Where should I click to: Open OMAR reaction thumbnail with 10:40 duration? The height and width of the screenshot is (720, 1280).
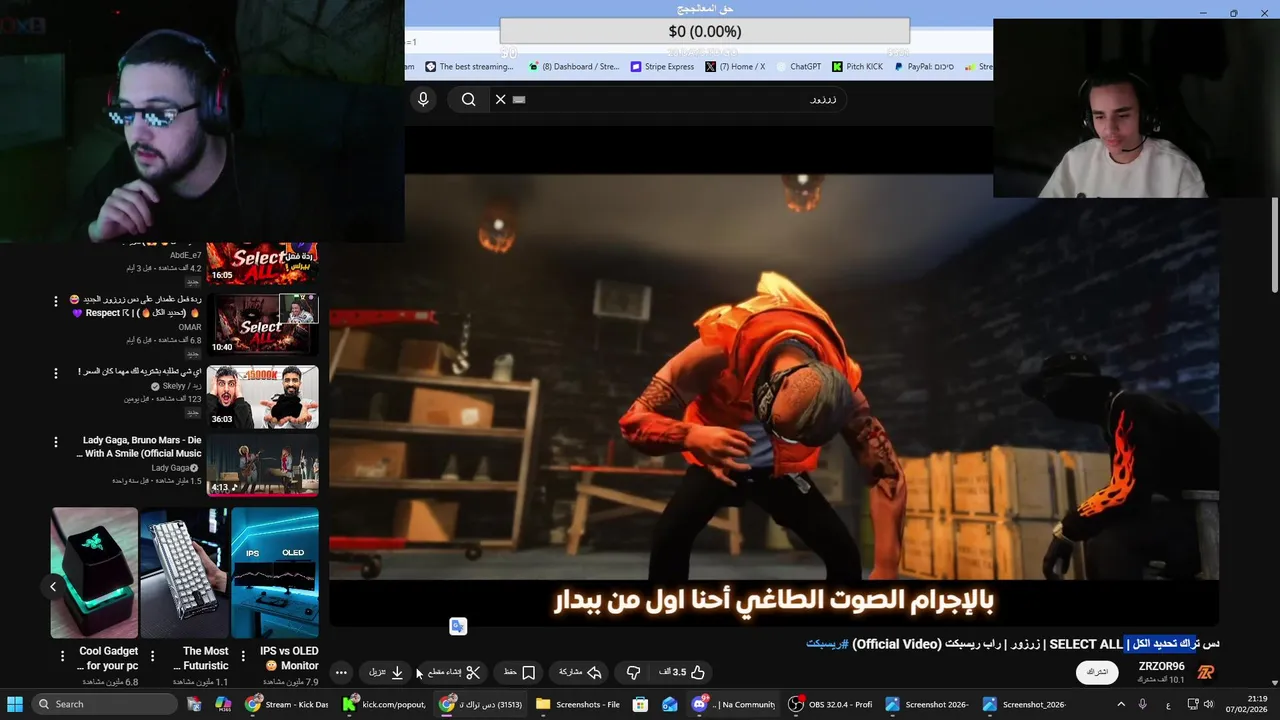pyautogui.click(x=262, y=323)
